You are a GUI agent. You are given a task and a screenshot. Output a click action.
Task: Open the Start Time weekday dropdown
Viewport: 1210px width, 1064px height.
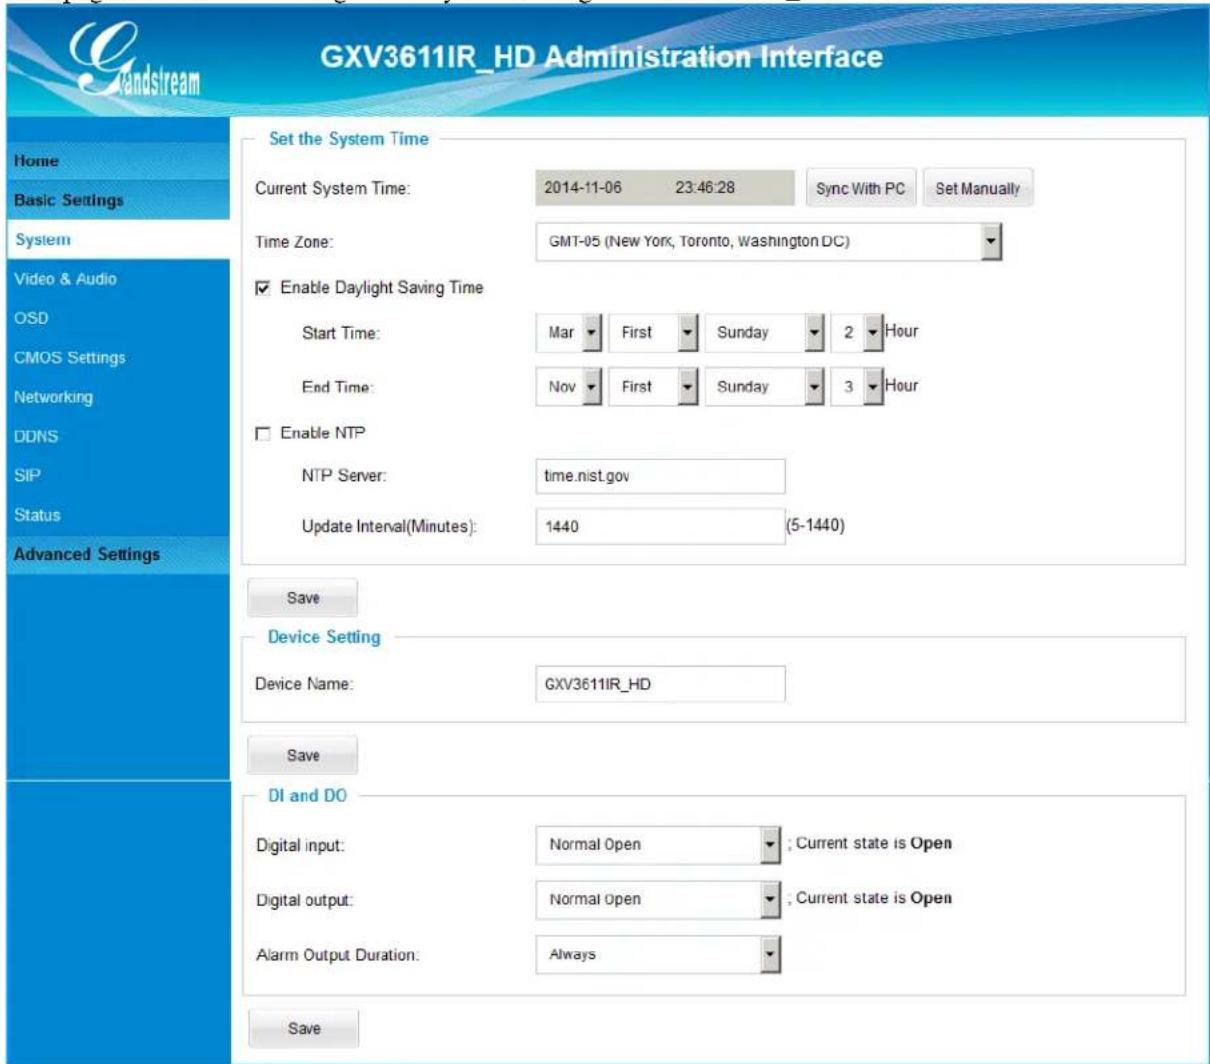click(x=765, y=333)
